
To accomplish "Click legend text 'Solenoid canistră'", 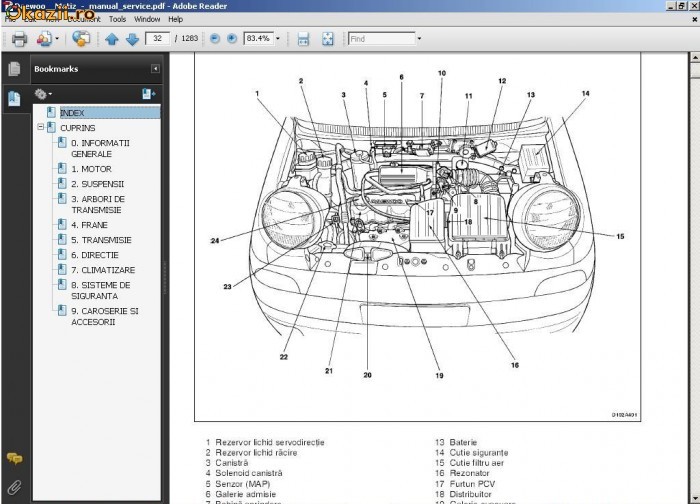I will click(x=249, y=473).
